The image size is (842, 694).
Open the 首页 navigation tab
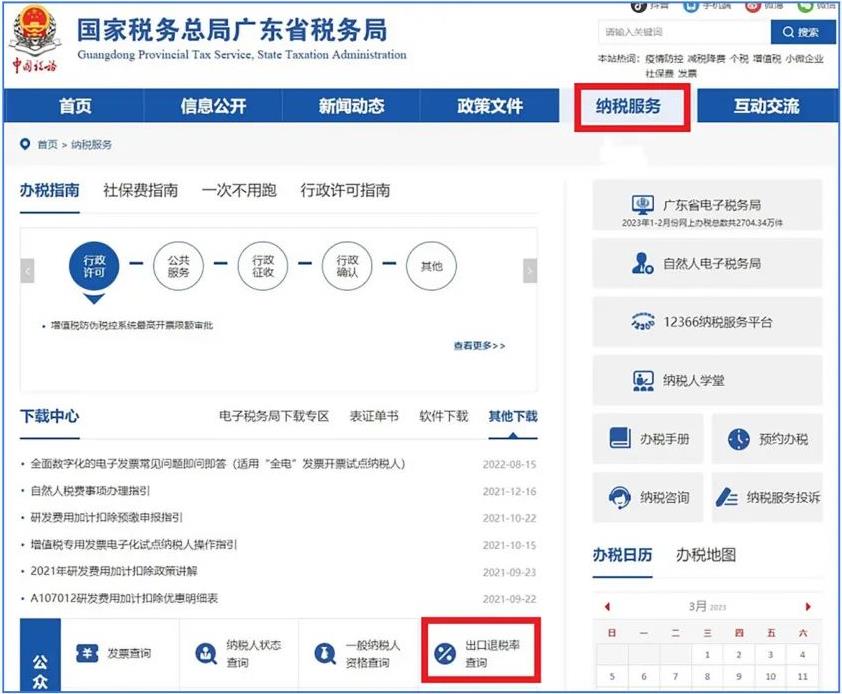[x=75, y=106]
